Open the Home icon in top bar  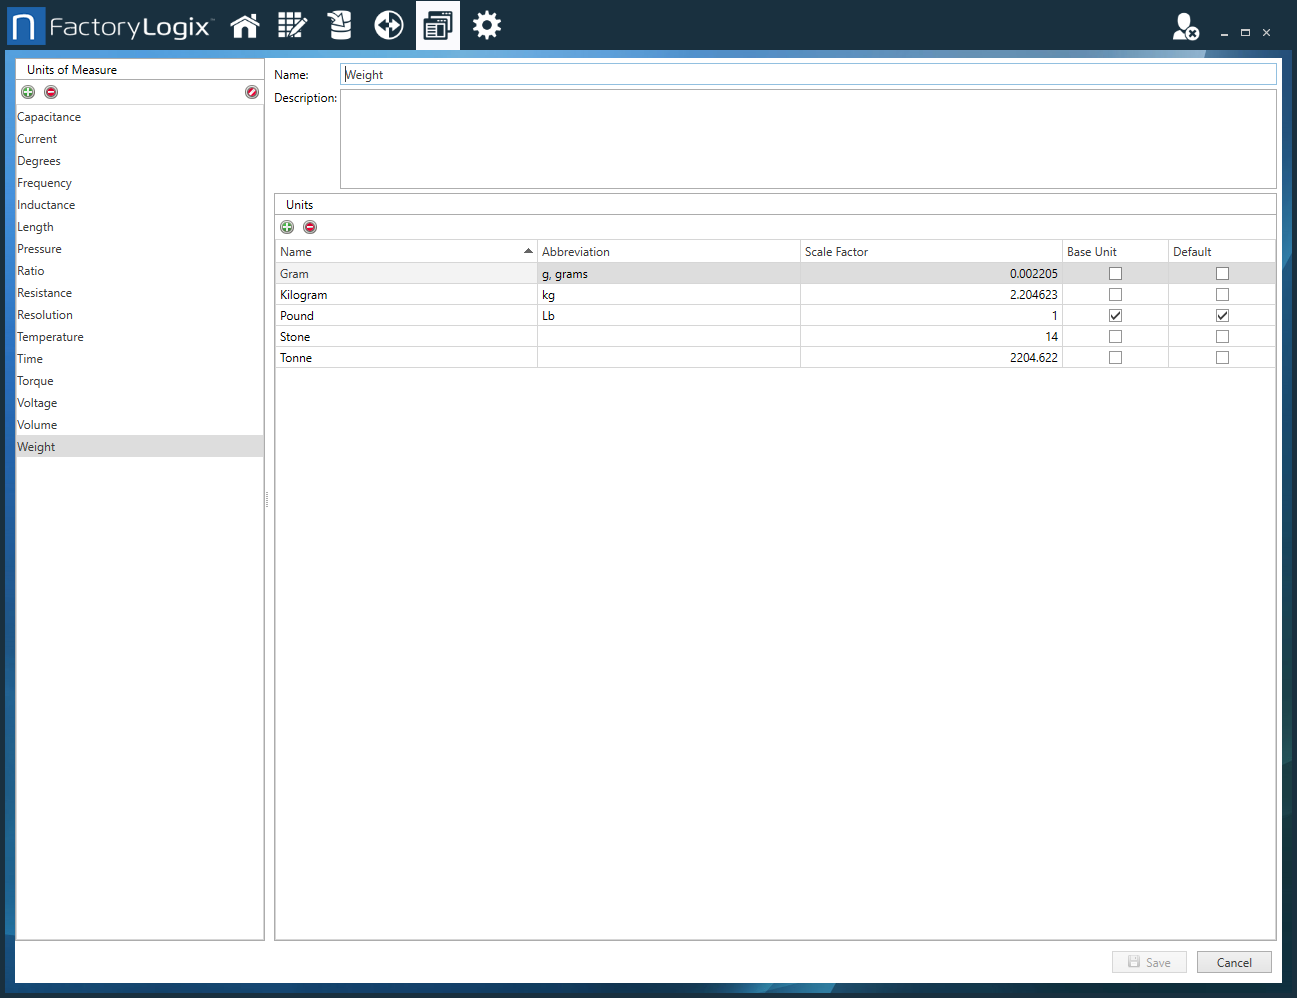245,26
